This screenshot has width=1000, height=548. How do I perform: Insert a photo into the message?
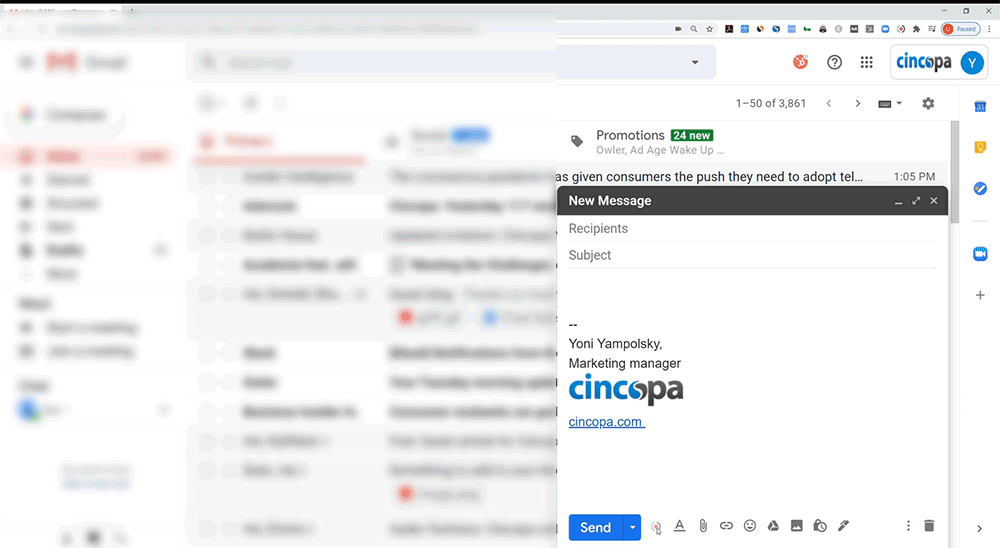point(797,526)
